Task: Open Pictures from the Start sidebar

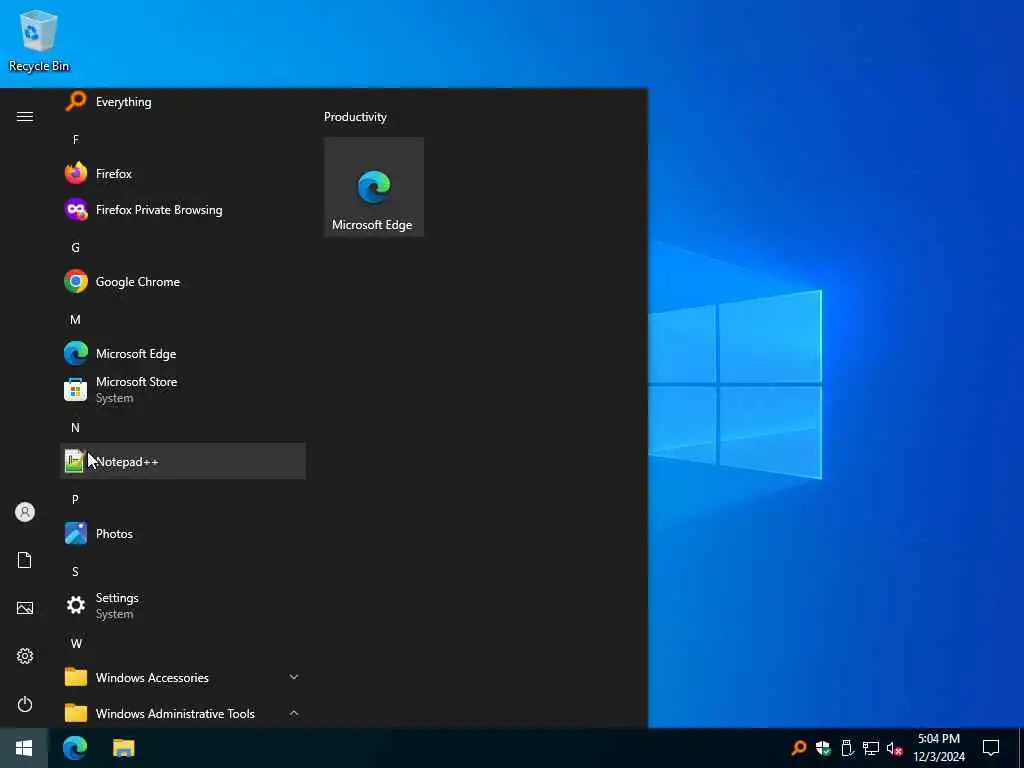Action: 25,608
